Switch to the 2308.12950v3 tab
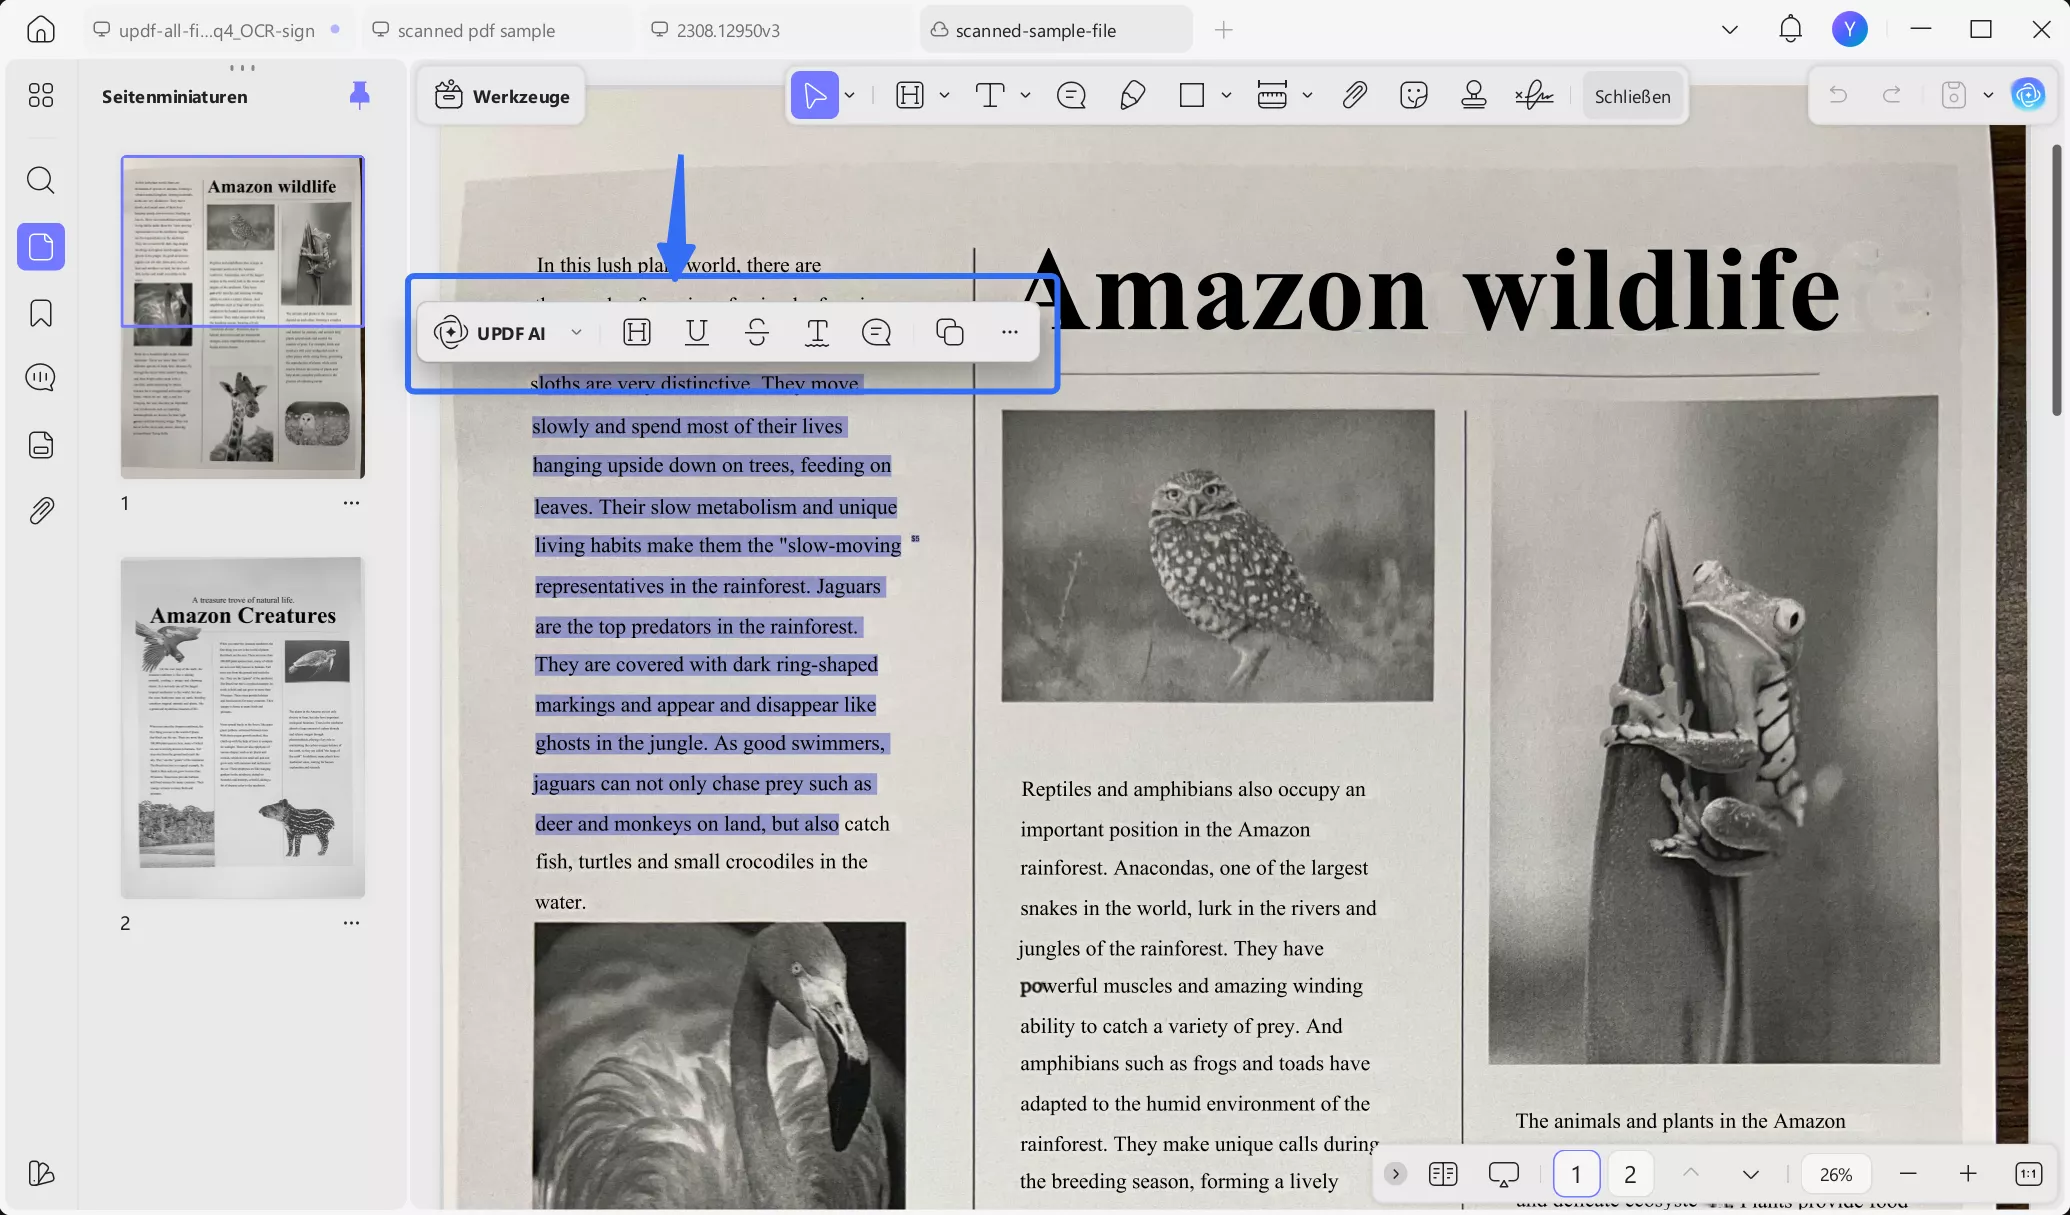2070x1215 pixels. 727,30
